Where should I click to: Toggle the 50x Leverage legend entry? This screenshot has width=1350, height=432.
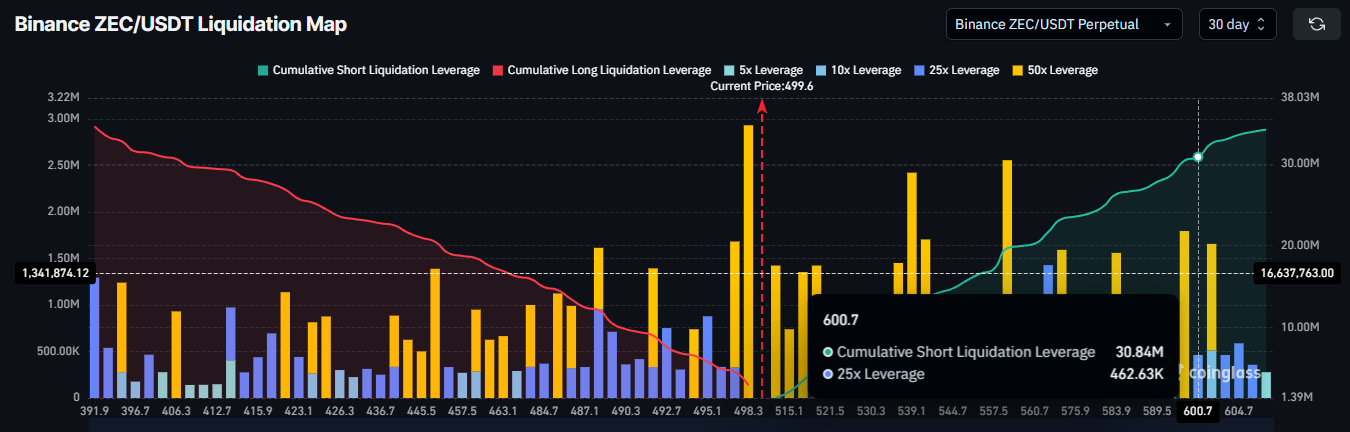tap(1054, 70)
